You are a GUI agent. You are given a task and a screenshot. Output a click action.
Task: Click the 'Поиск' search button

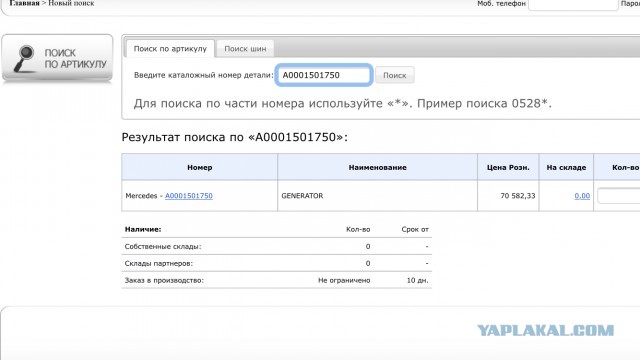pos(395,75)
